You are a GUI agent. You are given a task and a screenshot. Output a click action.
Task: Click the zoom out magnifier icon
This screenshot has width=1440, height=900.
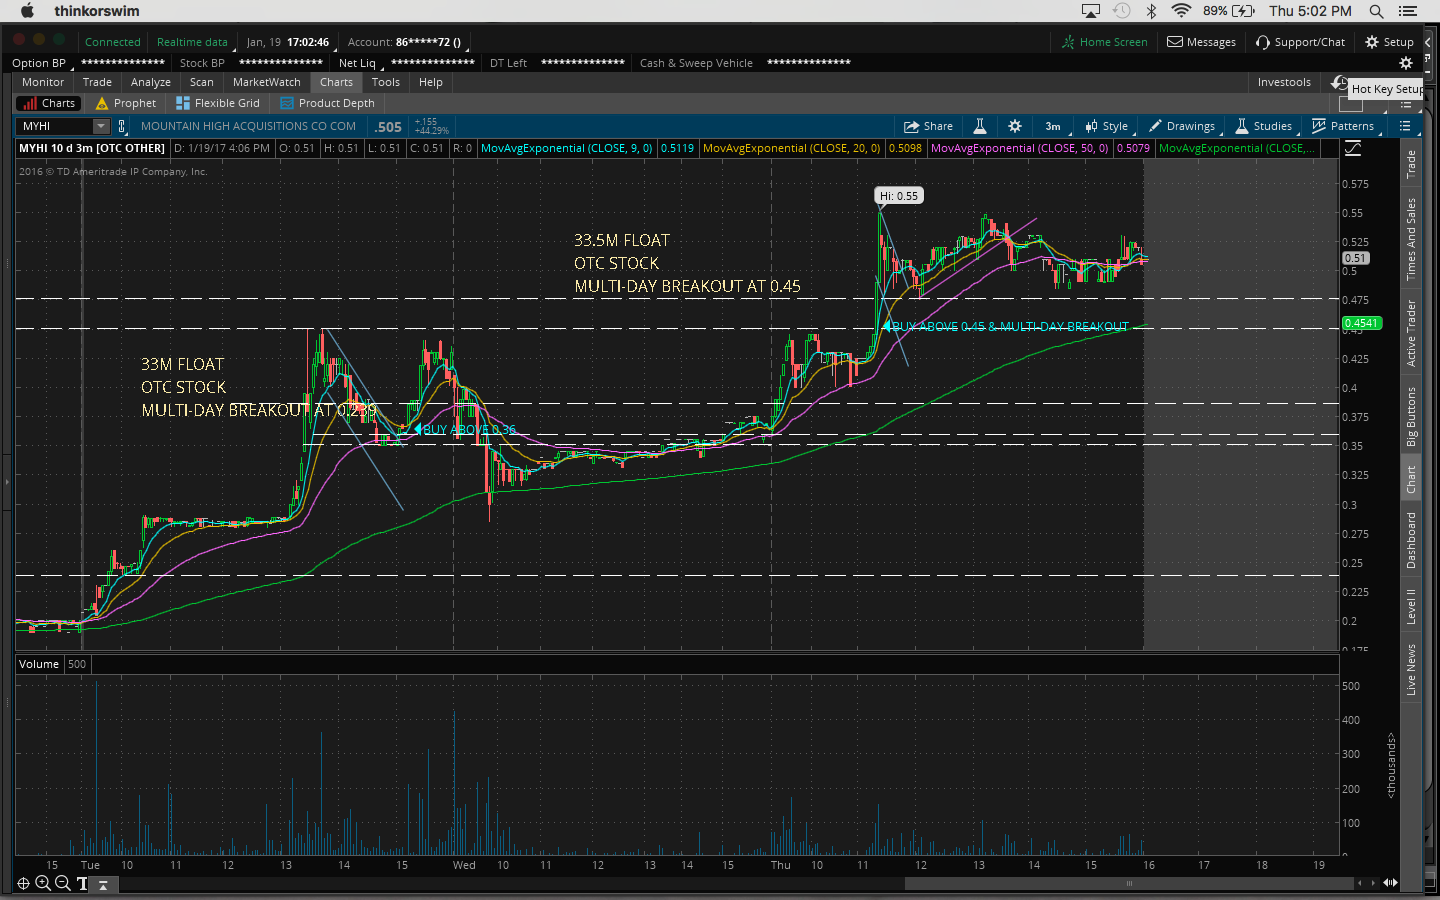click(x=62, y=883)
